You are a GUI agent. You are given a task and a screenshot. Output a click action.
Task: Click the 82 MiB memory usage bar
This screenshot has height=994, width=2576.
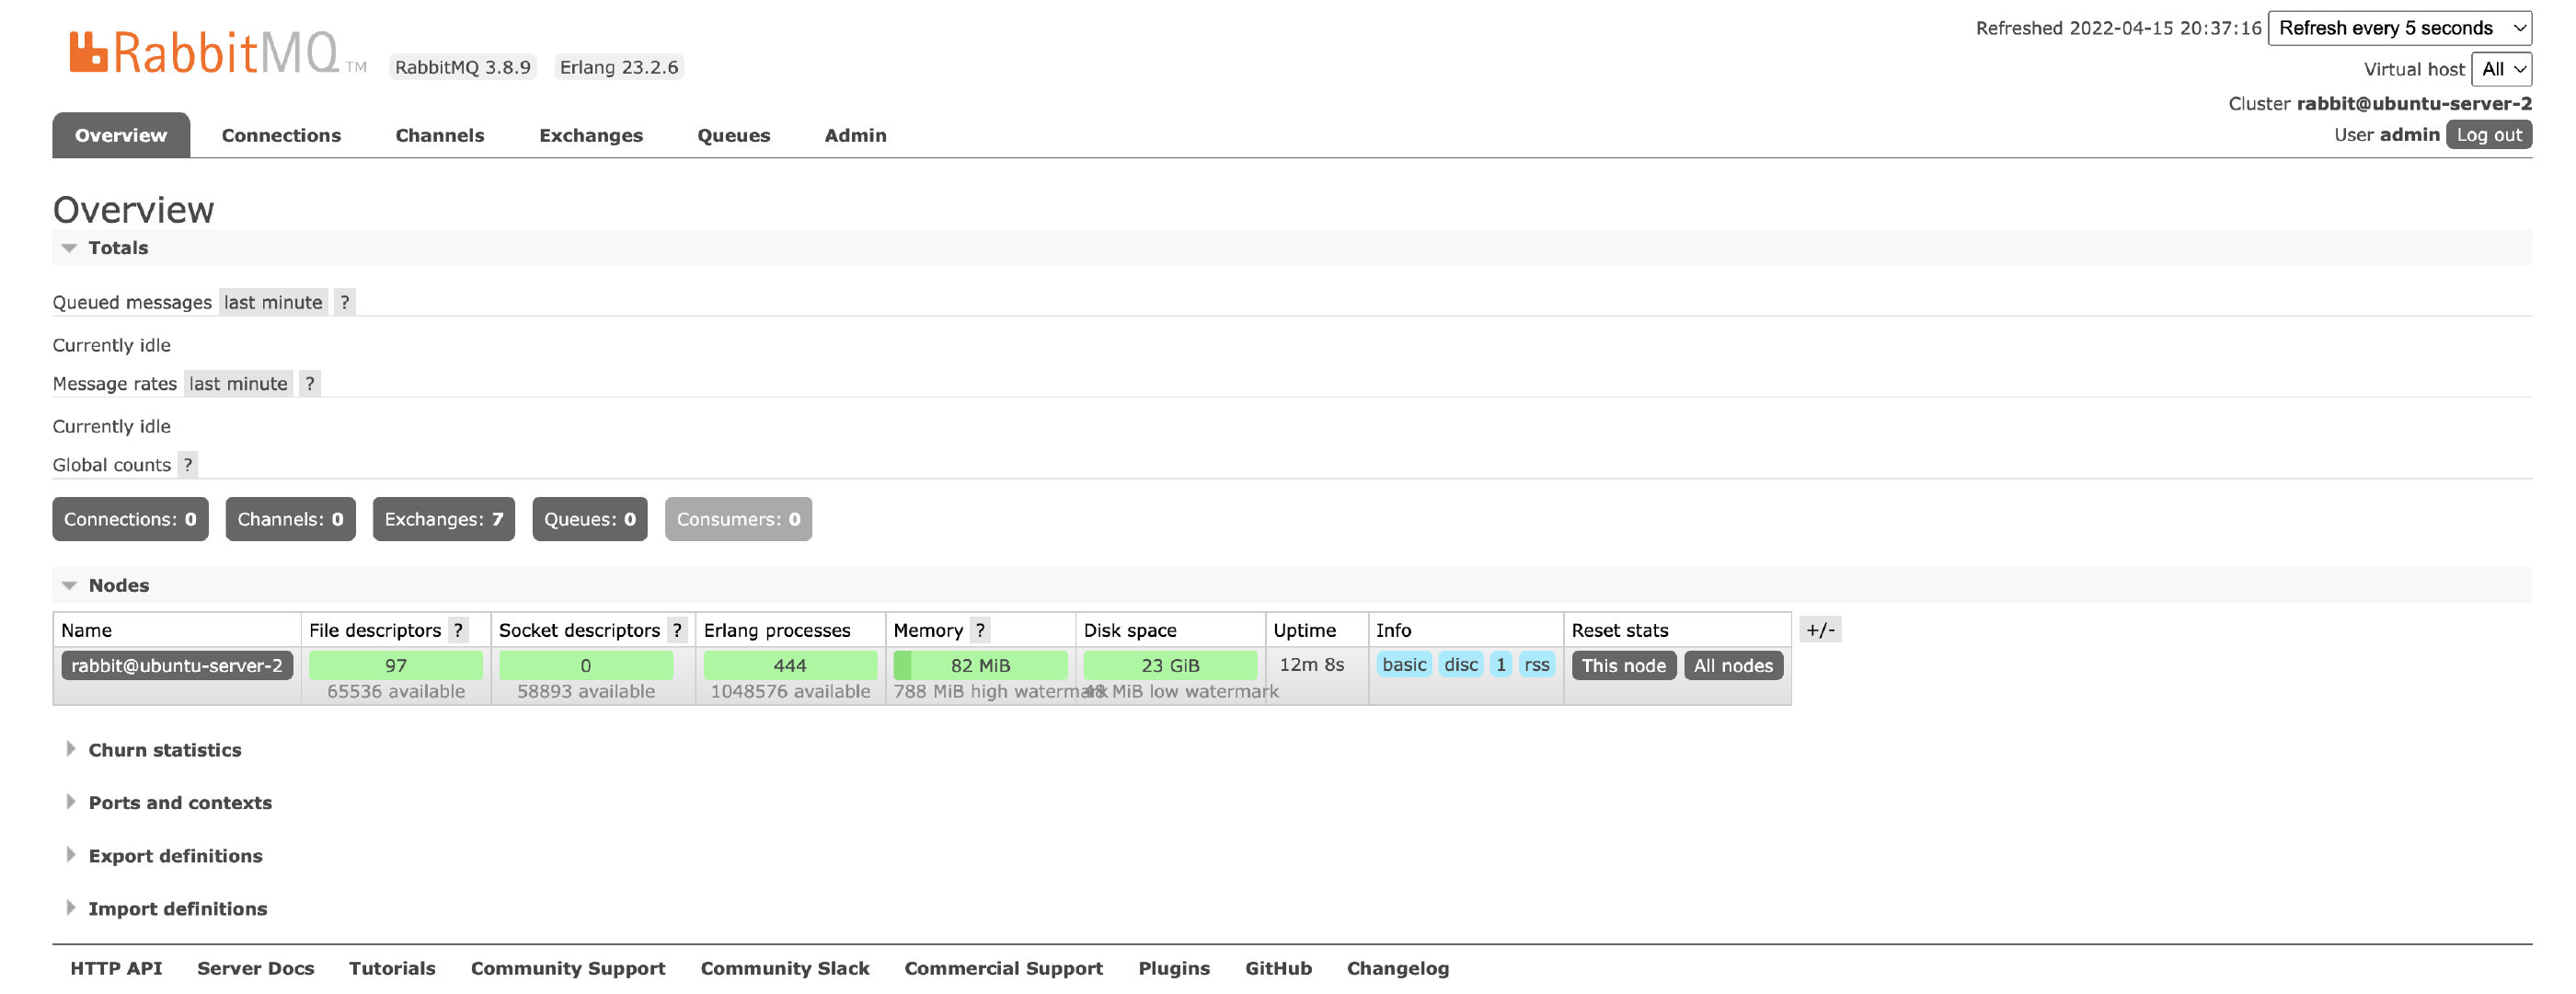click(x=980, y=665)
